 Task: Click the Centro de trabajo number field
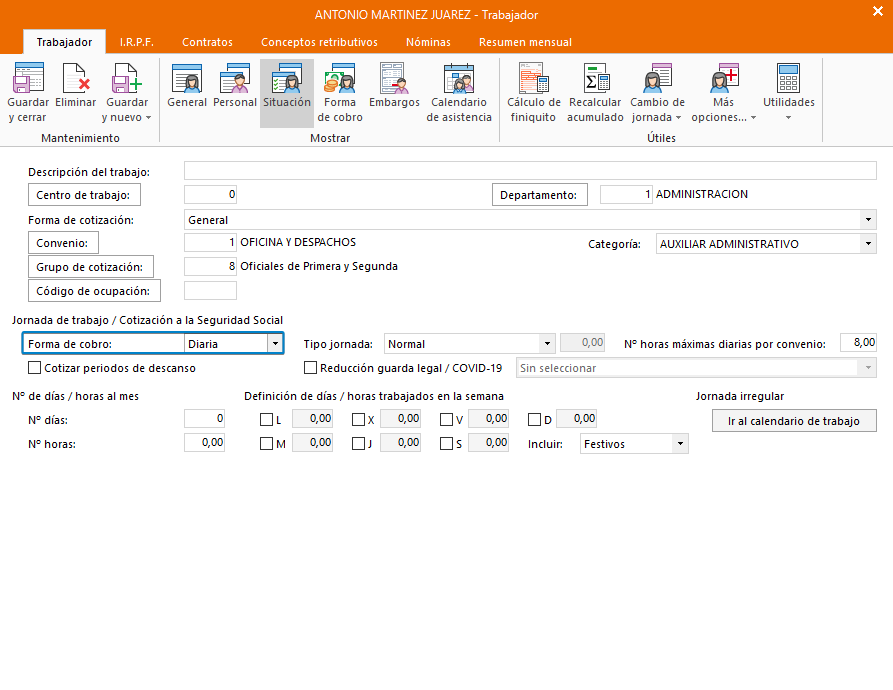tap(210, 195)
